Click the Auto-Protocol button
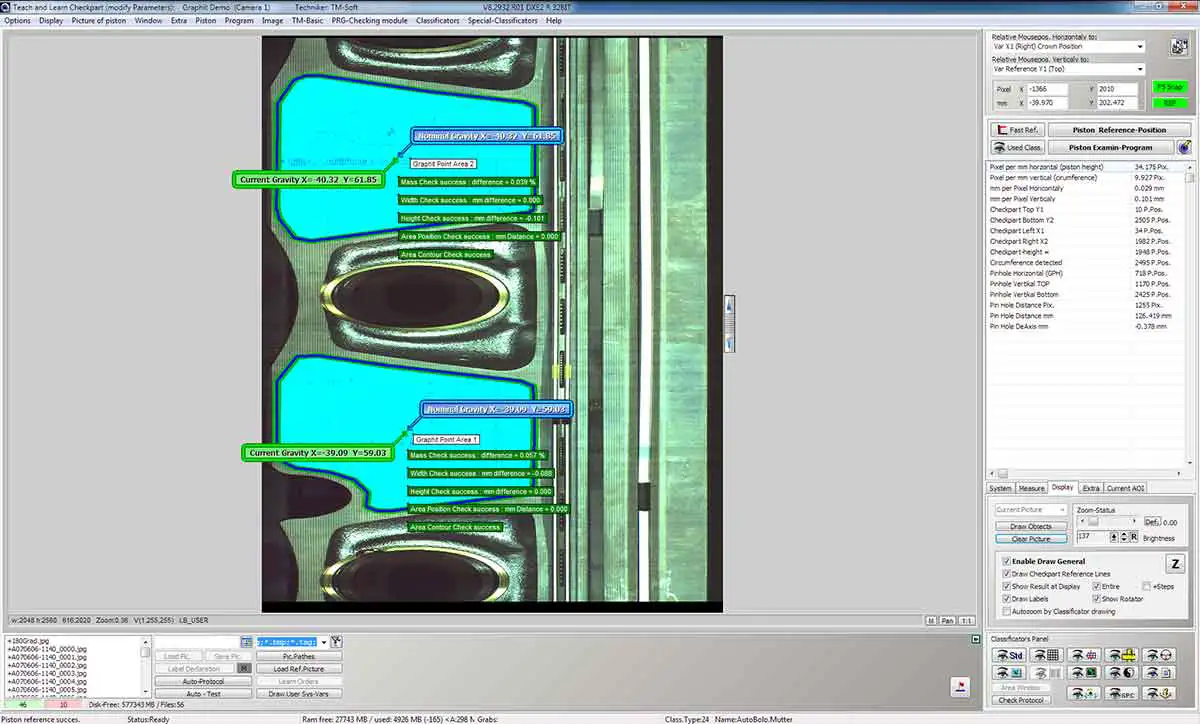Image resolution: width=1200 pixels, height=724 pixels. pos(203,681)
